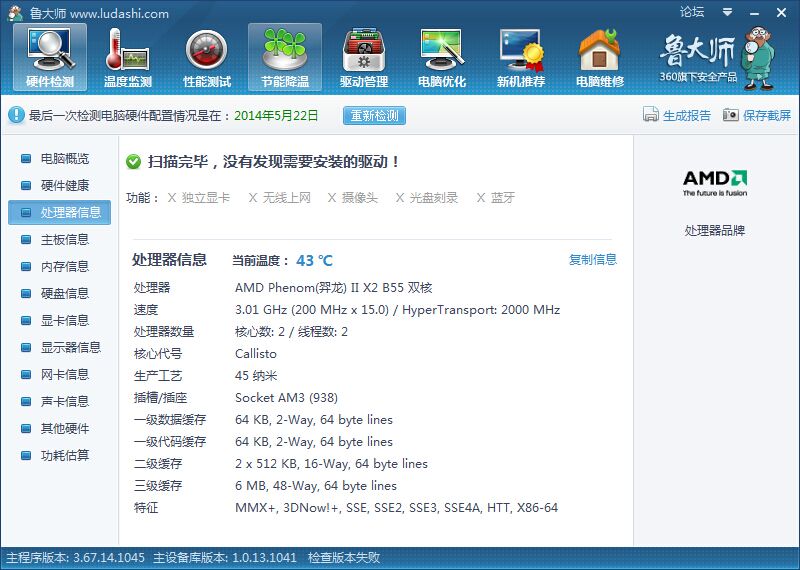Click the 45 纳米 process value
Viewport: 800px width, 570px height.
point(256,376)
